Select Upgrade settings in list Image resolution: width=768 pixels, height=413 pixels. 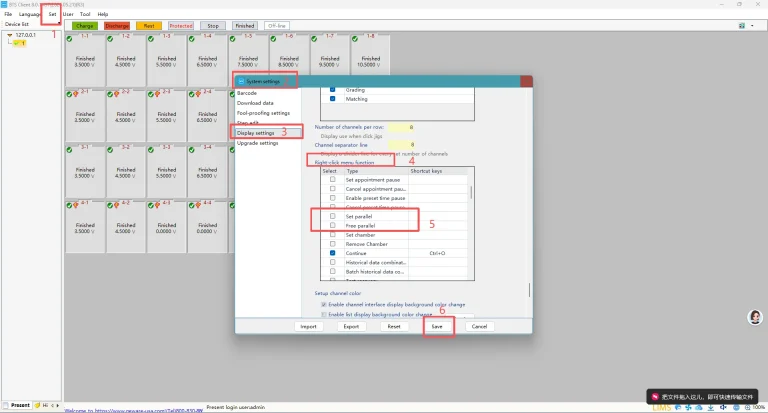pos(258,143)
